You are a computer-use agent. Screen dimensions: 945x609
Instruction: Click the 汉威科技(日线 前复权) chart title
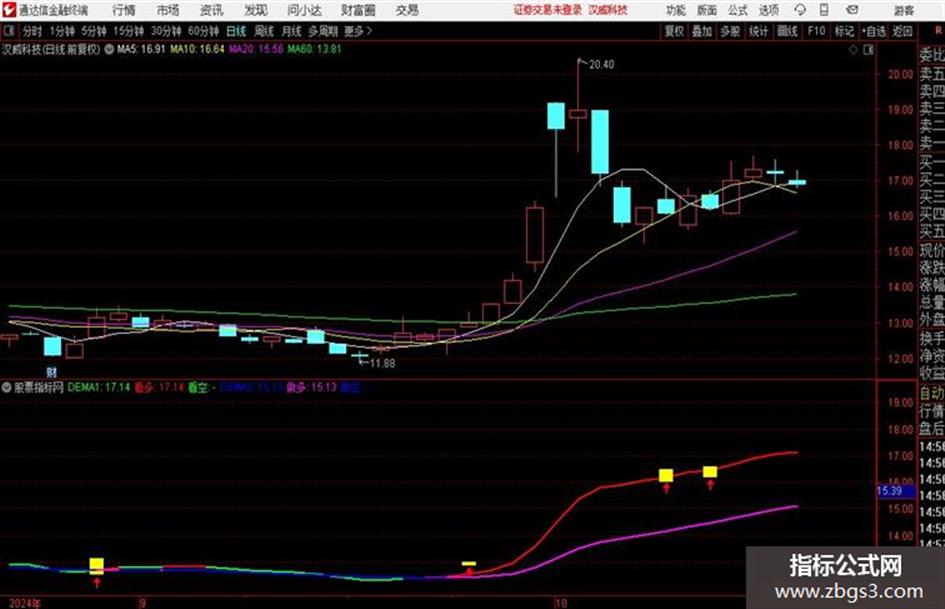(51, 49)
